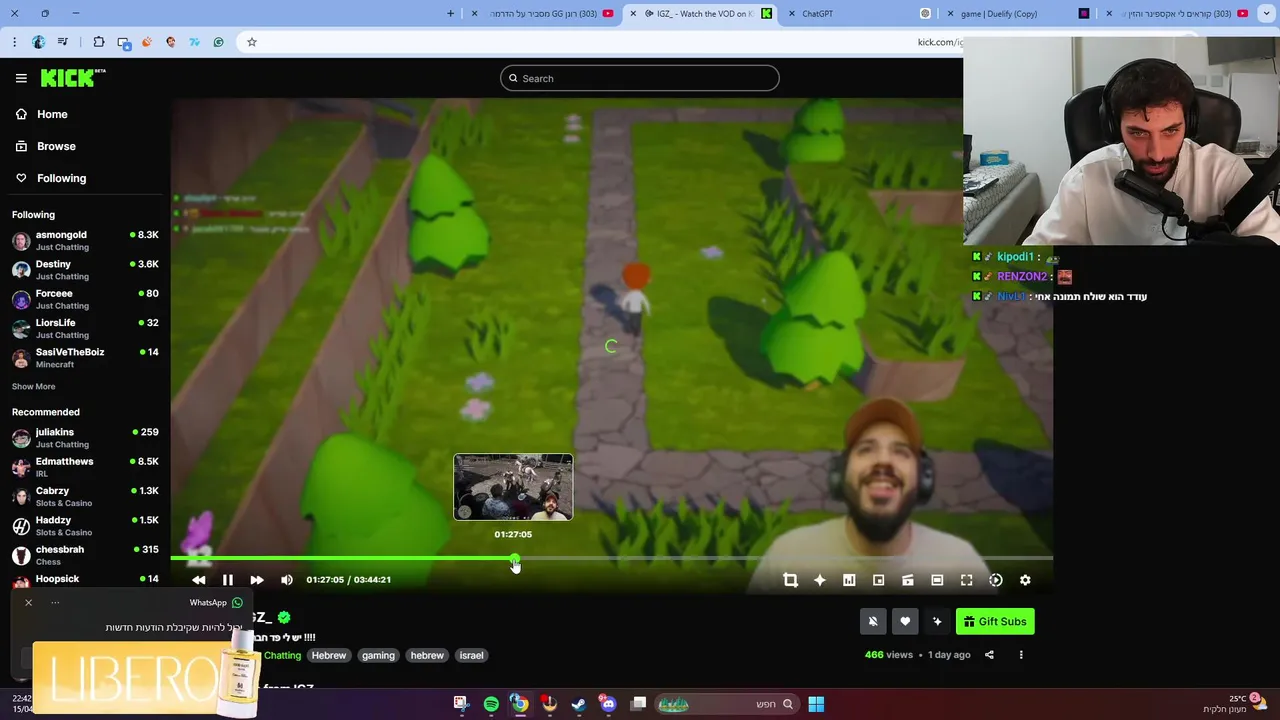Viewport: 1280px width, 720px height.
Task: Rewind the VOD with the backward button
Action: (198, 580)
